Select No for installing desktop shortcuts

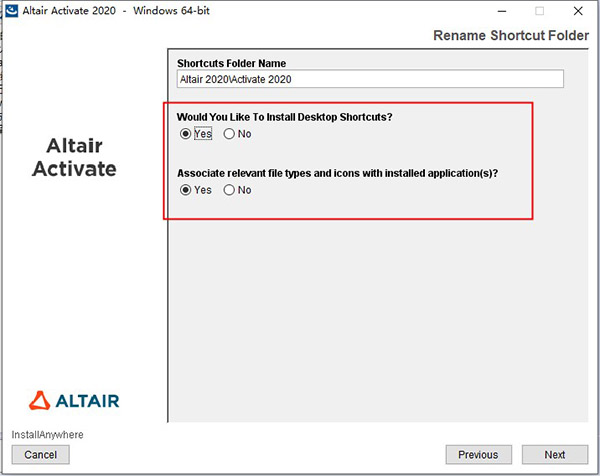(230, 134)
